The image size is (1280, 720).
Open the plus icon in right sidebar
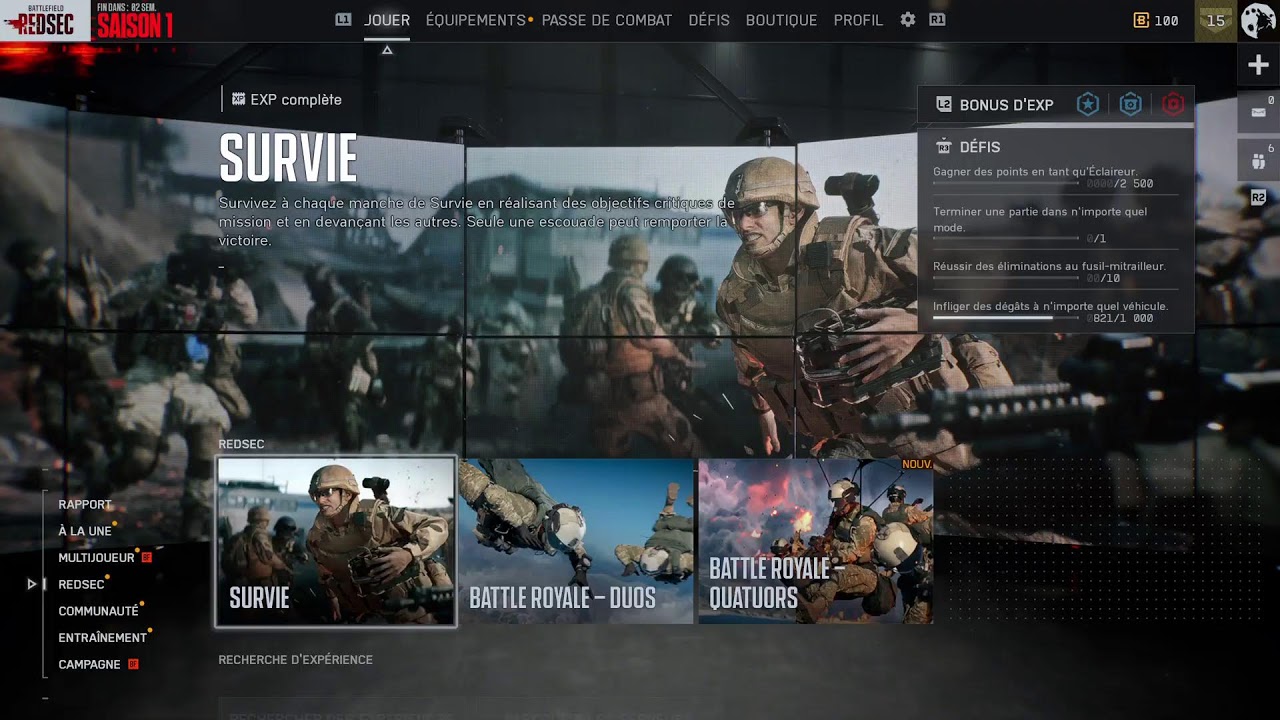pyautogui.click(x=1258, y=66)
